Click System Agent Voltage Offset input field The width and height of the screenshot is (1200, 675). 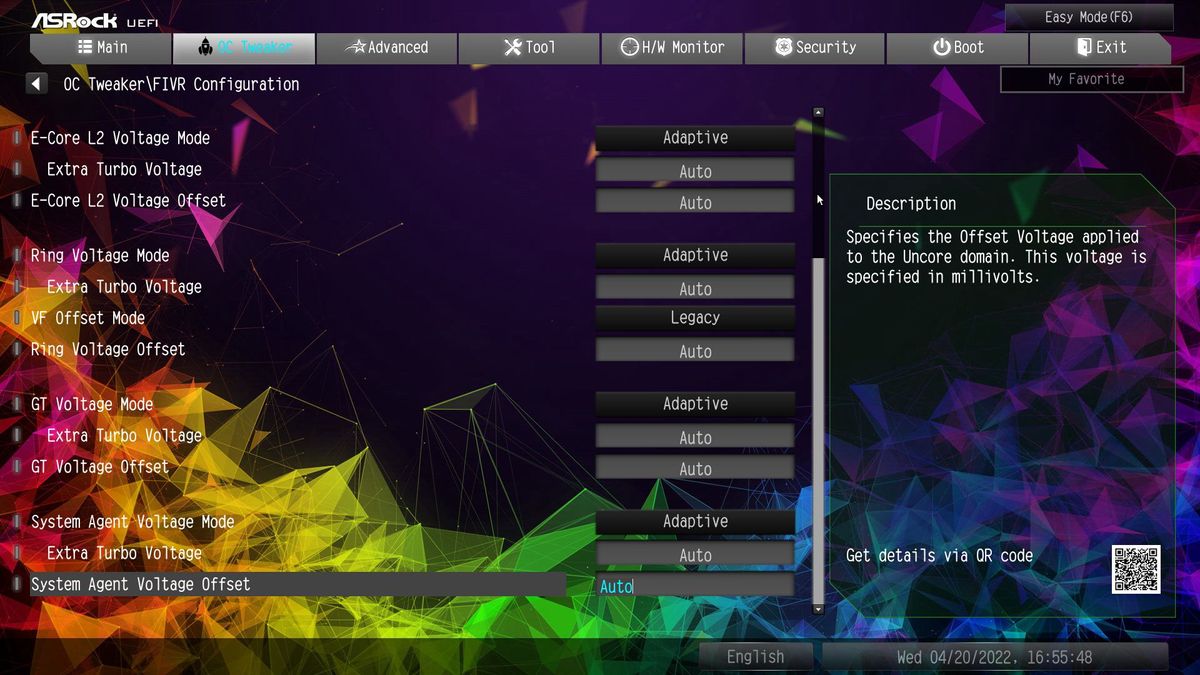pos(695,586)
